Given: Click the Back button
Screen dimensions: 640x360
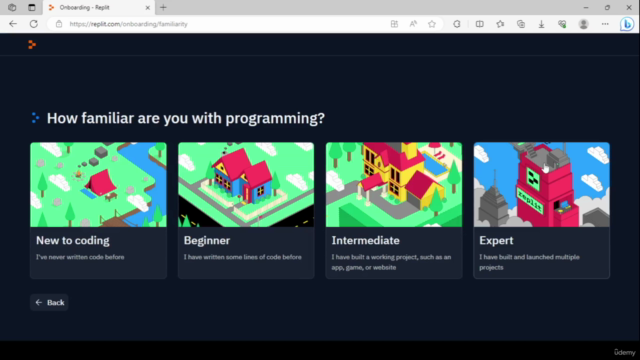Looking at the screenshot, I should tap(49, 302).
